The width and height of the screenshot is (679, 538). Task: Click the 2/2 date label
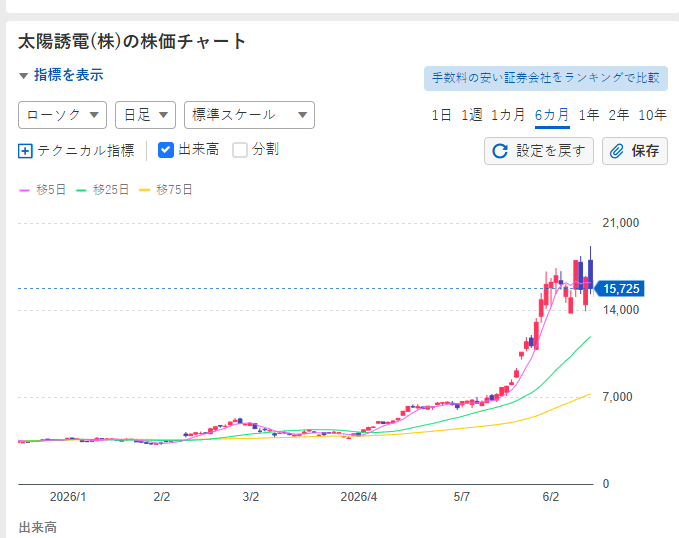point(162,497)
